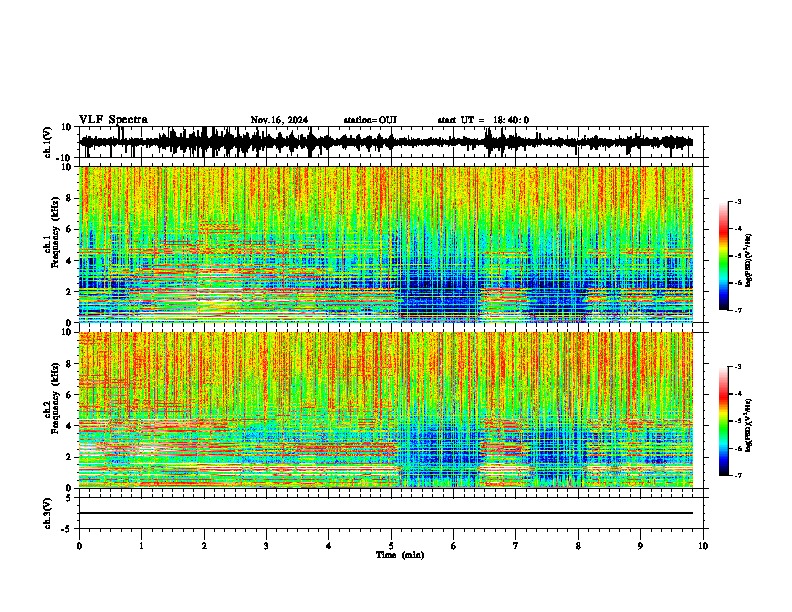Click the "6" tick on ch.1 frequency axis
Viewport: 792px width, 612px height.
(x=69, y=230)
